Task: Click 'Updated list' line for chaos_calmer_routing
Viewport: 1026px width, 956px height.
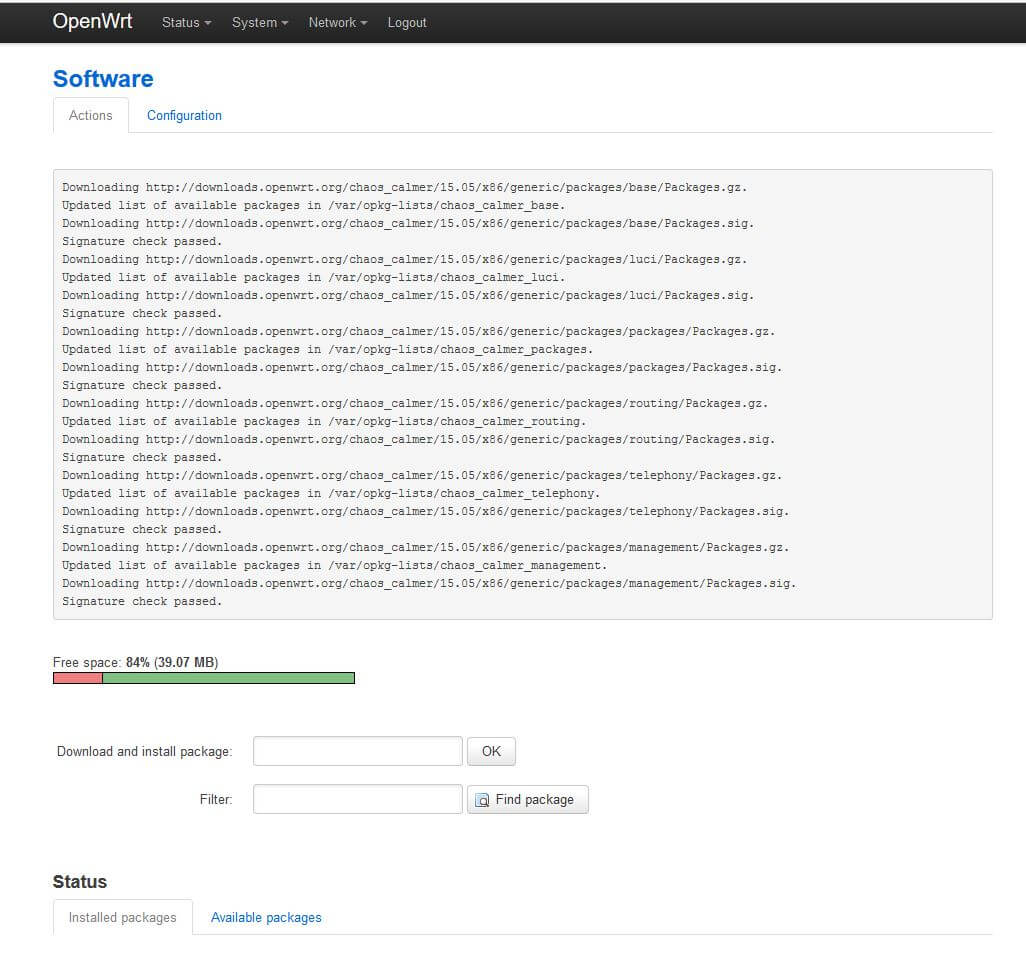Action: (324, 421)
